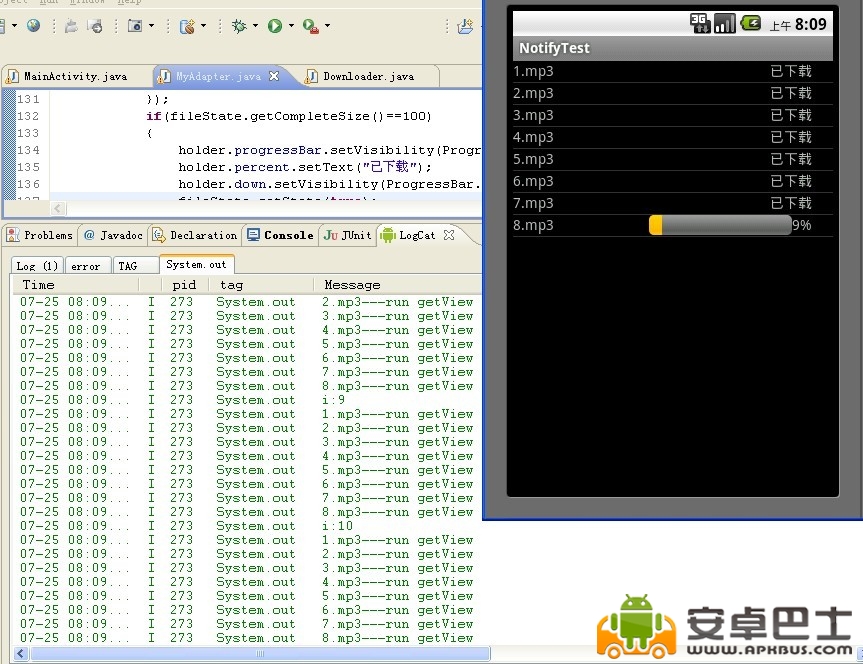Screen dimensions: 863x664
Task: Expand the dropdown arrow beside Debug icon
Action: [x=255, y=26]
